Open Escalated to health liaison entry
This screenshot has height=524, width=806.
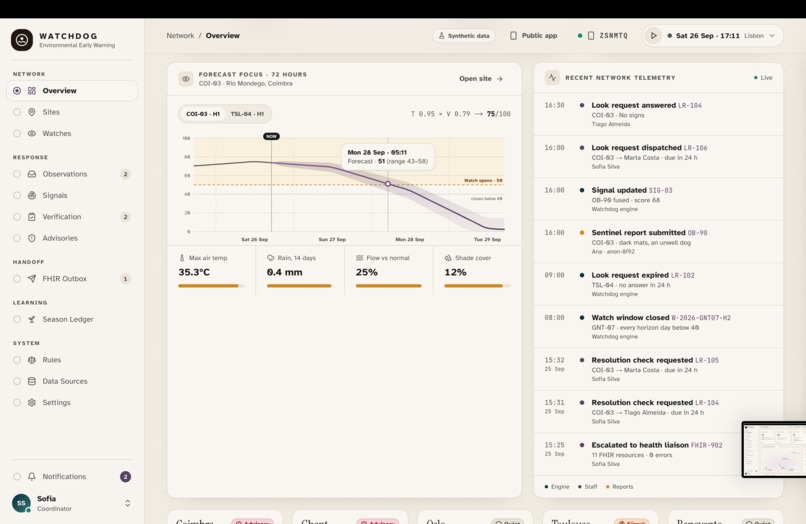tap(658, 454)
